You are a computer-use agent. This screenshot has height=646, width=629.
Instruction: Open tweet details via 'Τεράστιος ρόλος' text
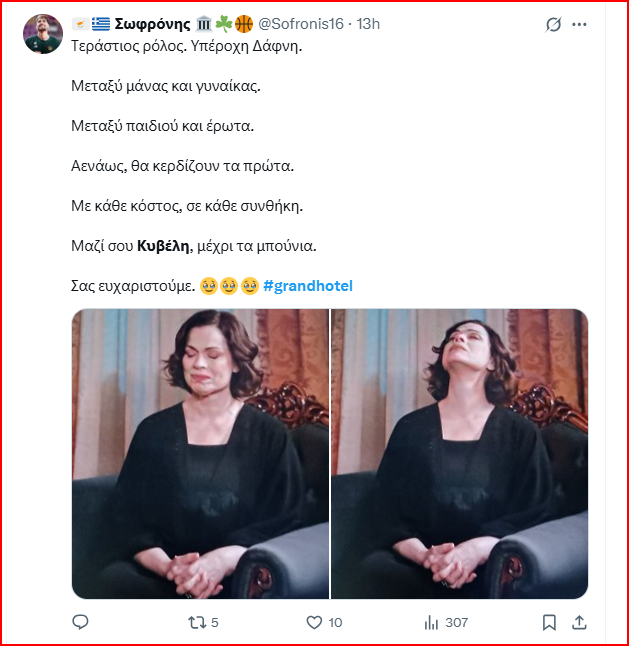coord(129,46)
